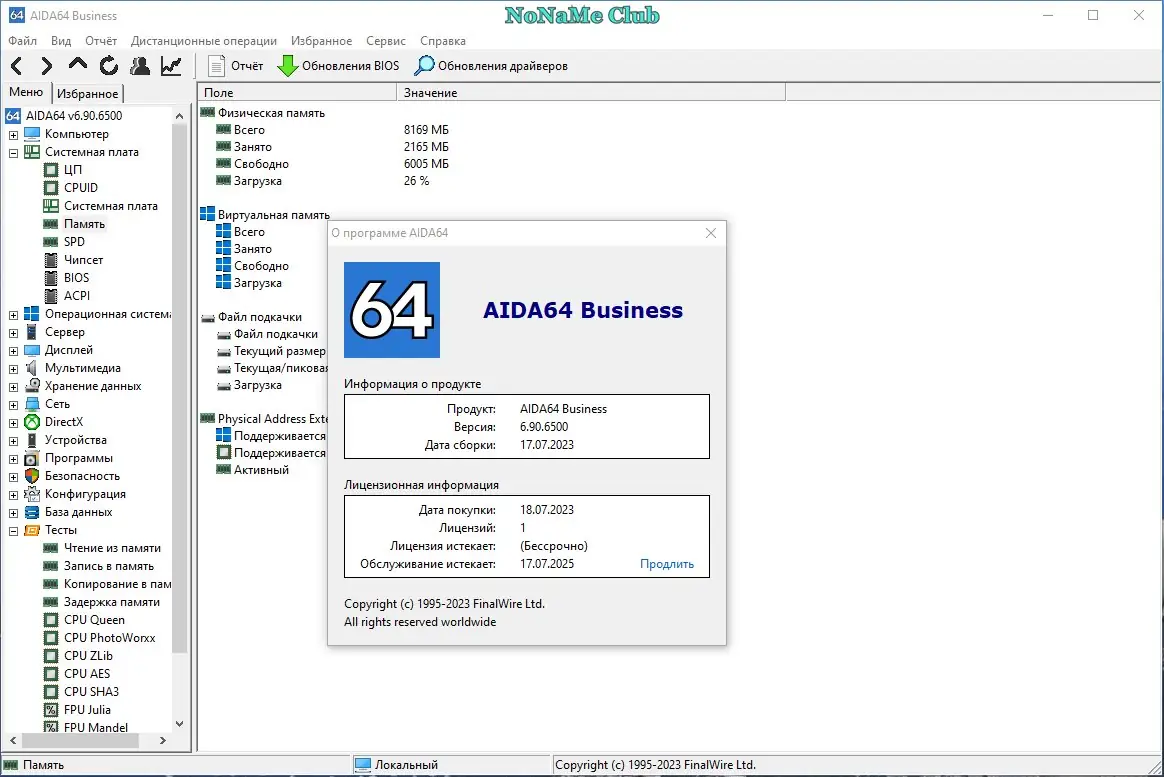Open SPD in the sidebar tree
The height and width of the screenshot is (777, 1164).
pos(74,242)
